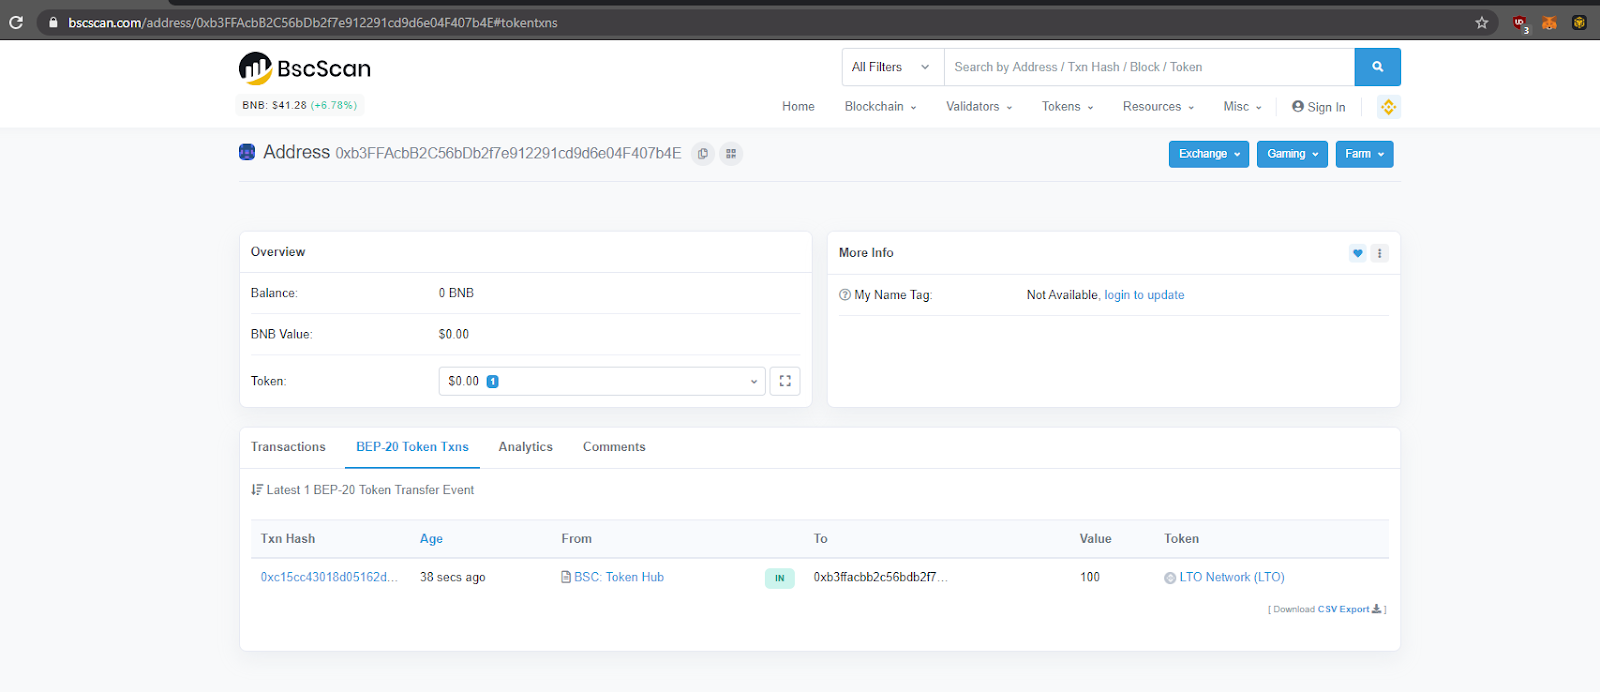Click the full address text in header
Viewport: 1600px width, 692px height.
pyautogui.click(x=508, y=153)
